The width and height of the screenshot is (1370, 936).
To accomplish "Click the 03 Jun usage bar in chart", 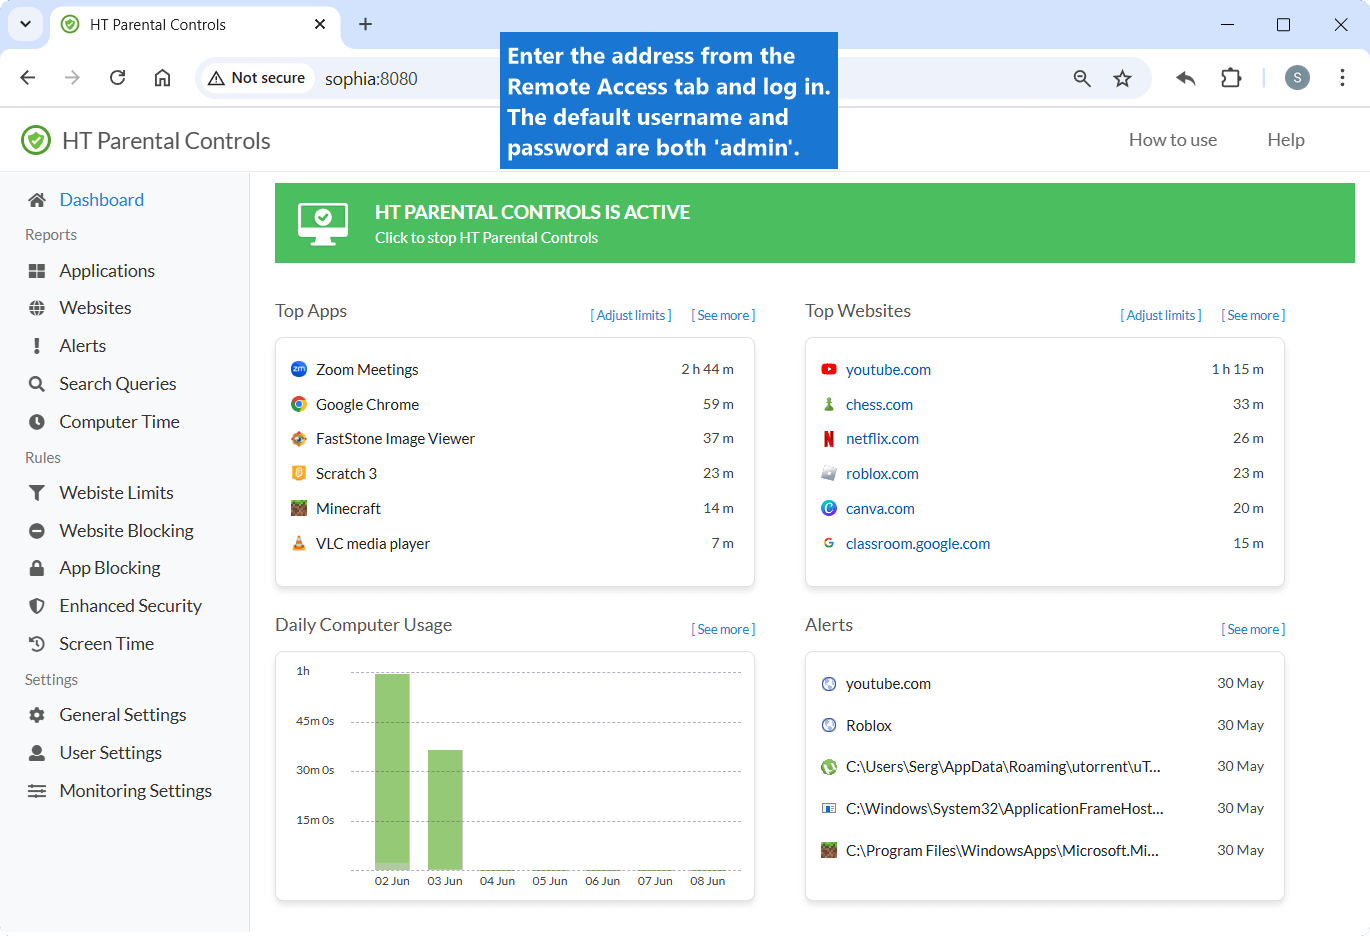I will pyautogui.click(x=445, y=810).
